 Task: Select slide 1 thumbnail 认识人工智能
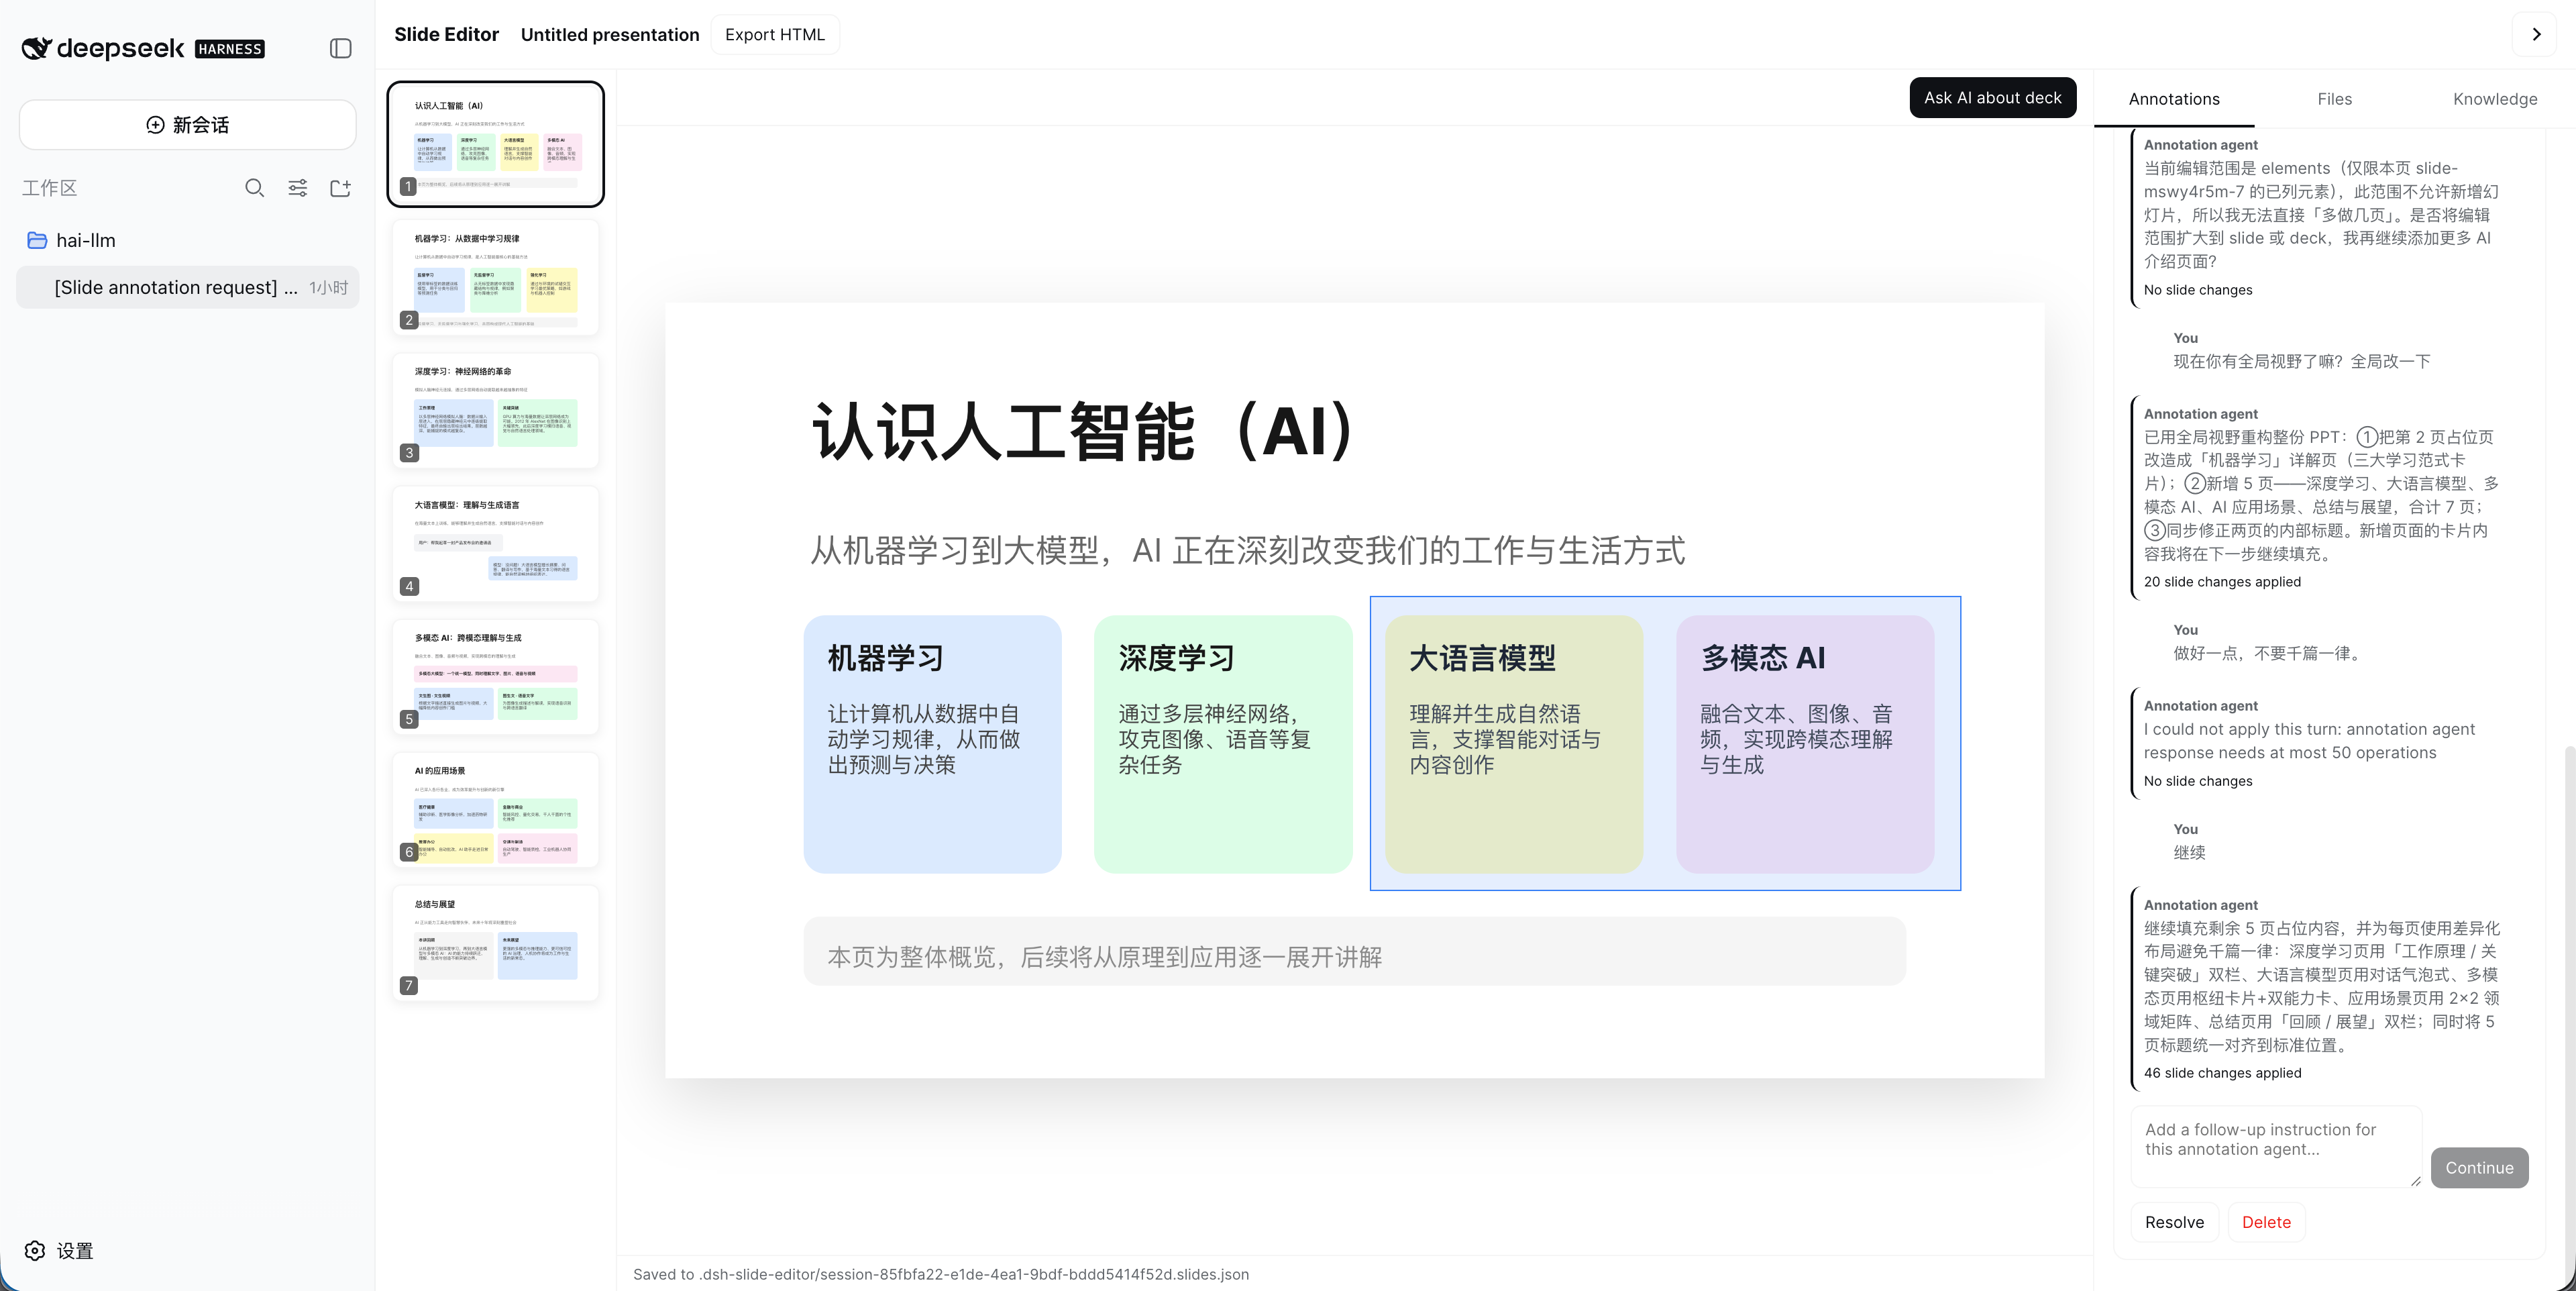click(496, 144)
